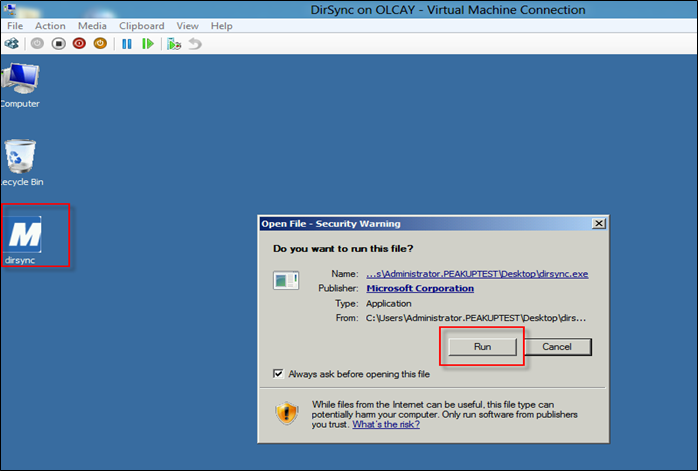Screen dimensions: 698x471
Task: Click the green Reset/resume icon
Action: pyautogui.click(x=148, y=44)
